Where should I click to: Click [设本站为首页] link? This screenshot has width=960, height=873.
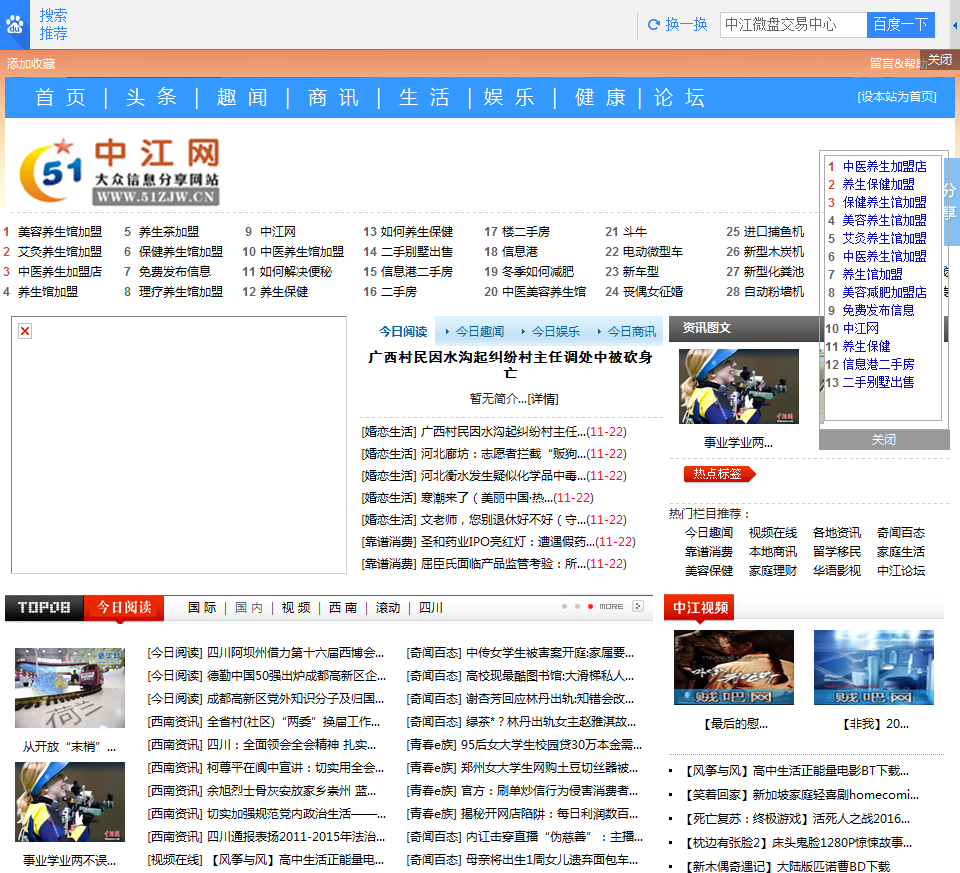897,97
